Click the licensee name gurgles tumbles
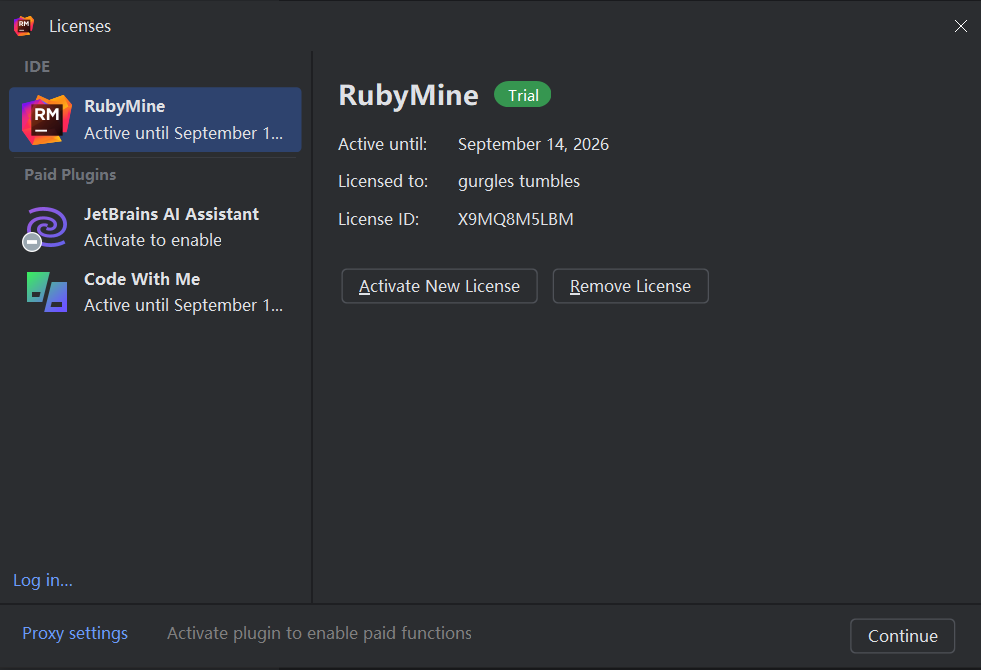This screenshot has height=670, width=981. (x=519, y=181)
